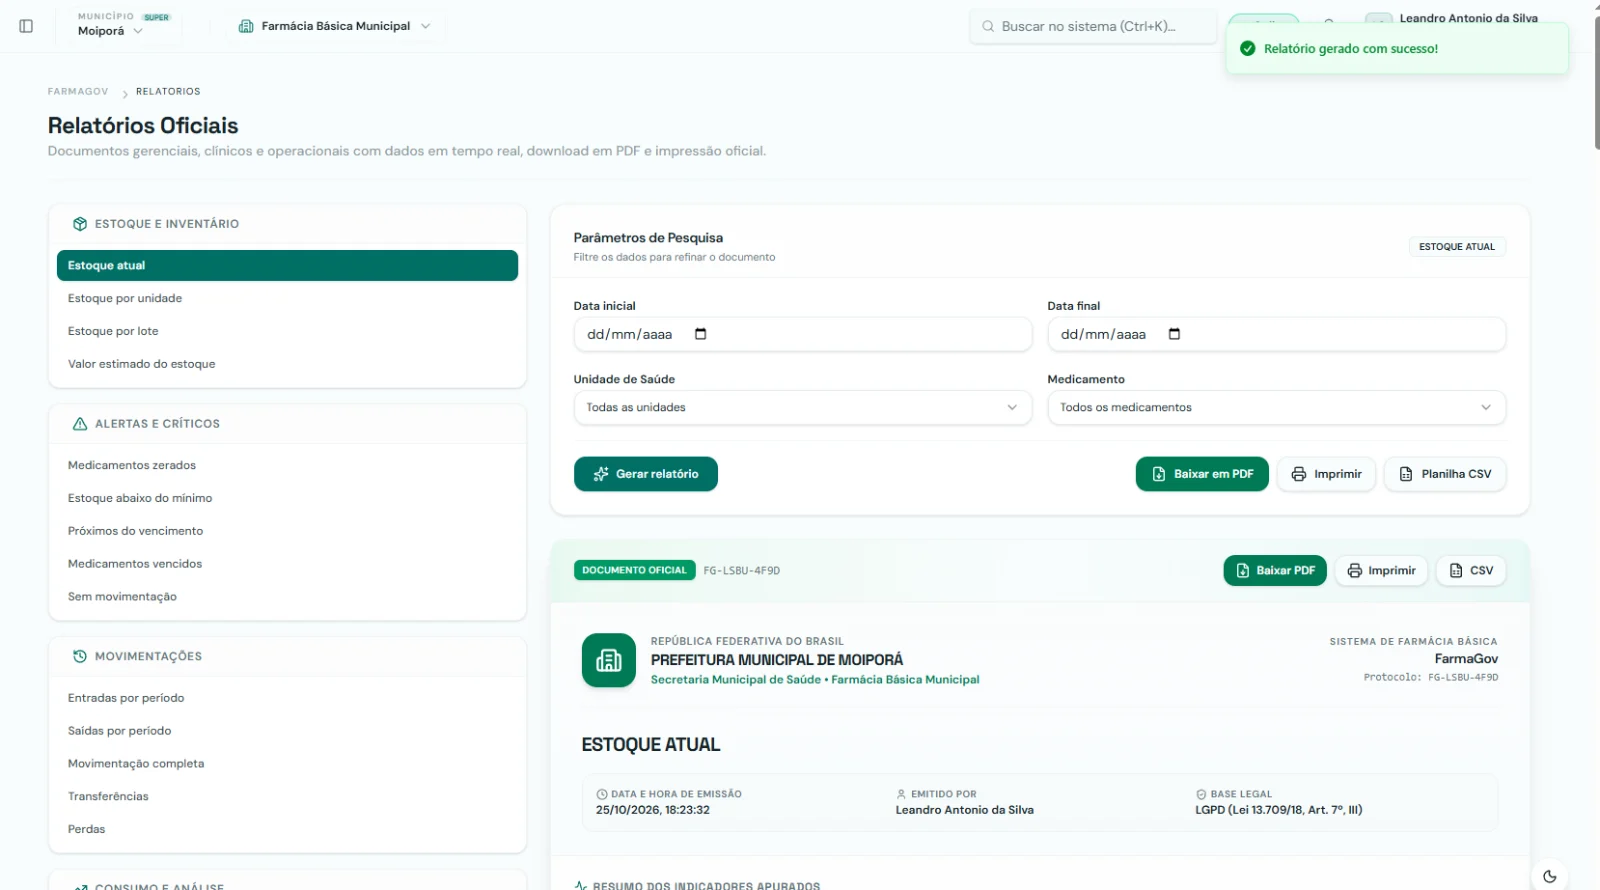1600x890 pixels.
Task: Open Sem movimentação report
Action: tap(287, 597)
